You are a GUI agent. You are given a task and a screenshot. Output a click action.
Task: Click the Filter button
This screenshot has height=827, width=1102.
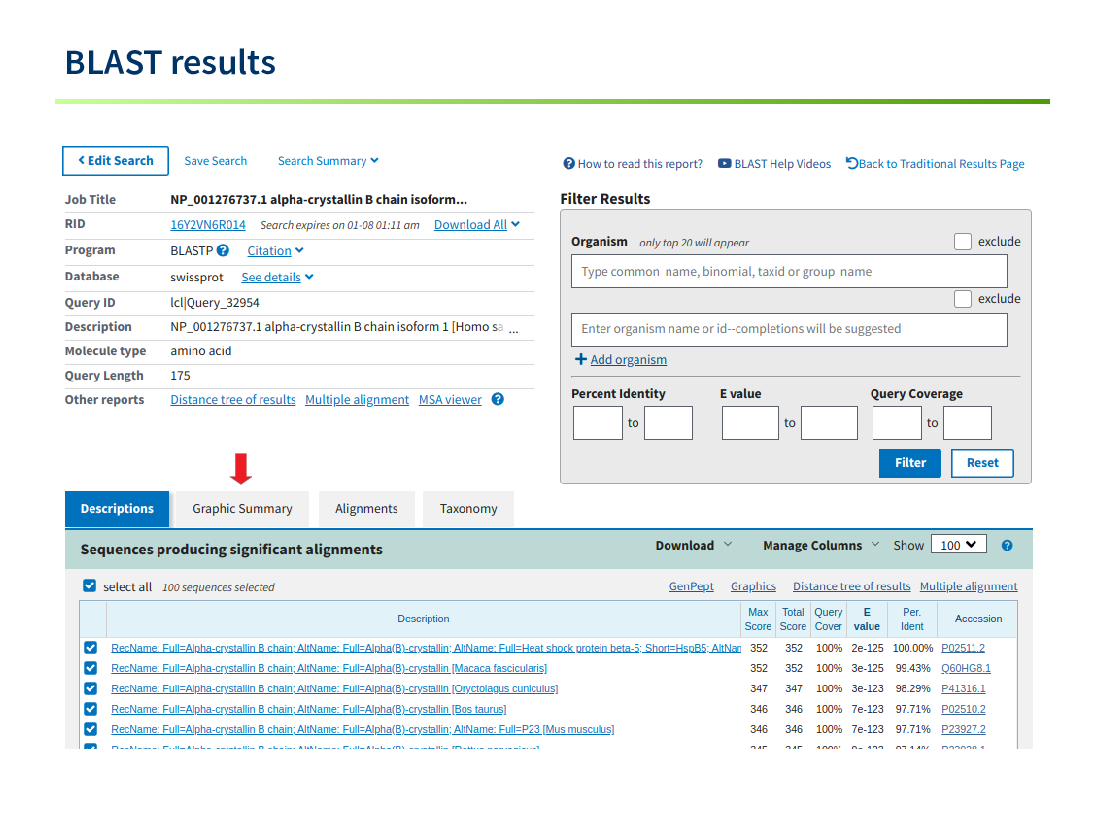click(x=909, y=463)
